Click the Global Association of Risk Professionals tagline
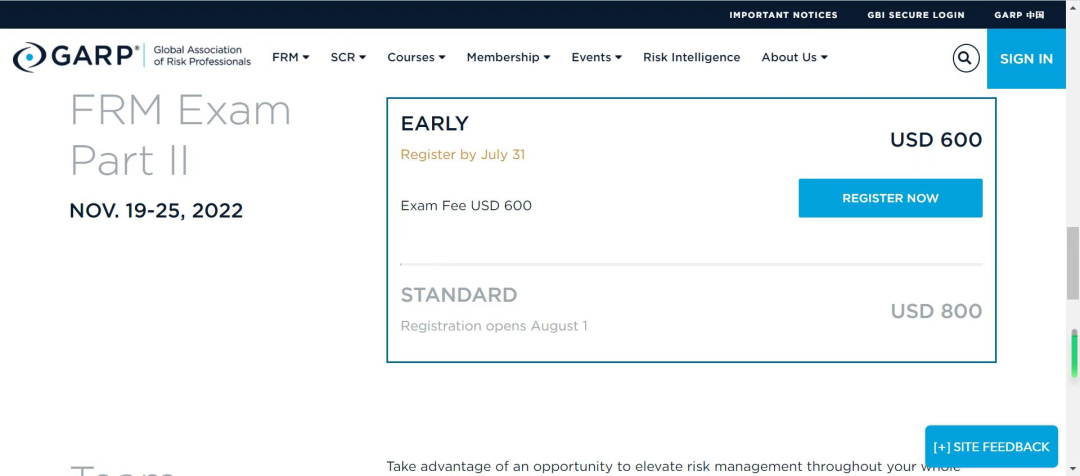This screenshot has height=476, width=1080. [x=201, y=56]
